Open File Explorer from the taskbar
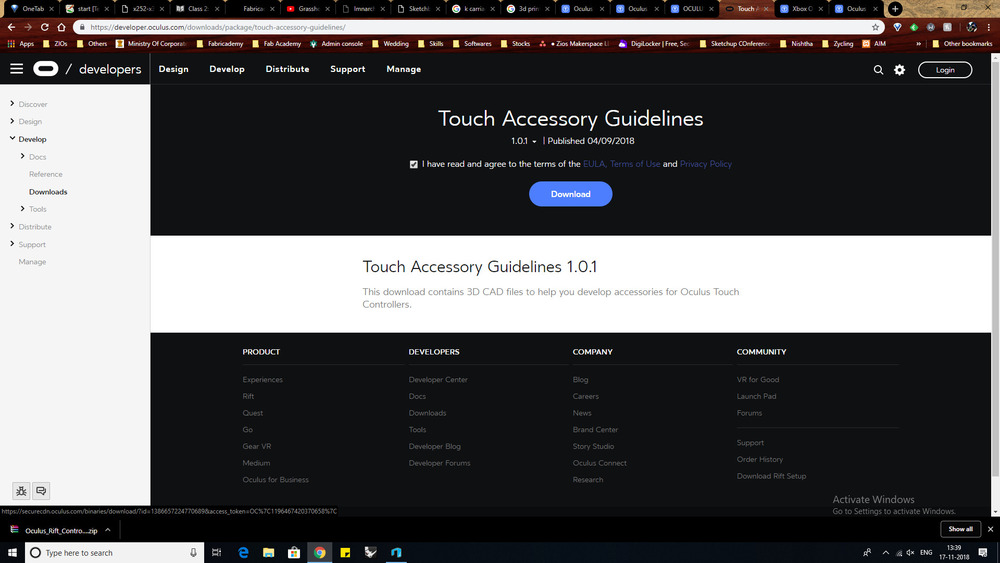The width and height of the screenshot is (1000, 563). pyautogui.click(x=268, y=553)
